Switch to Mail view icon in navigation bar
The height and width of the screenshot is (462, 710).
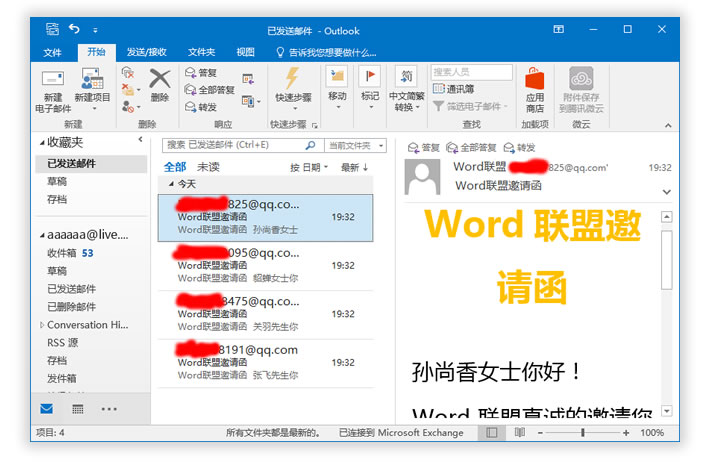pos(47,409)
